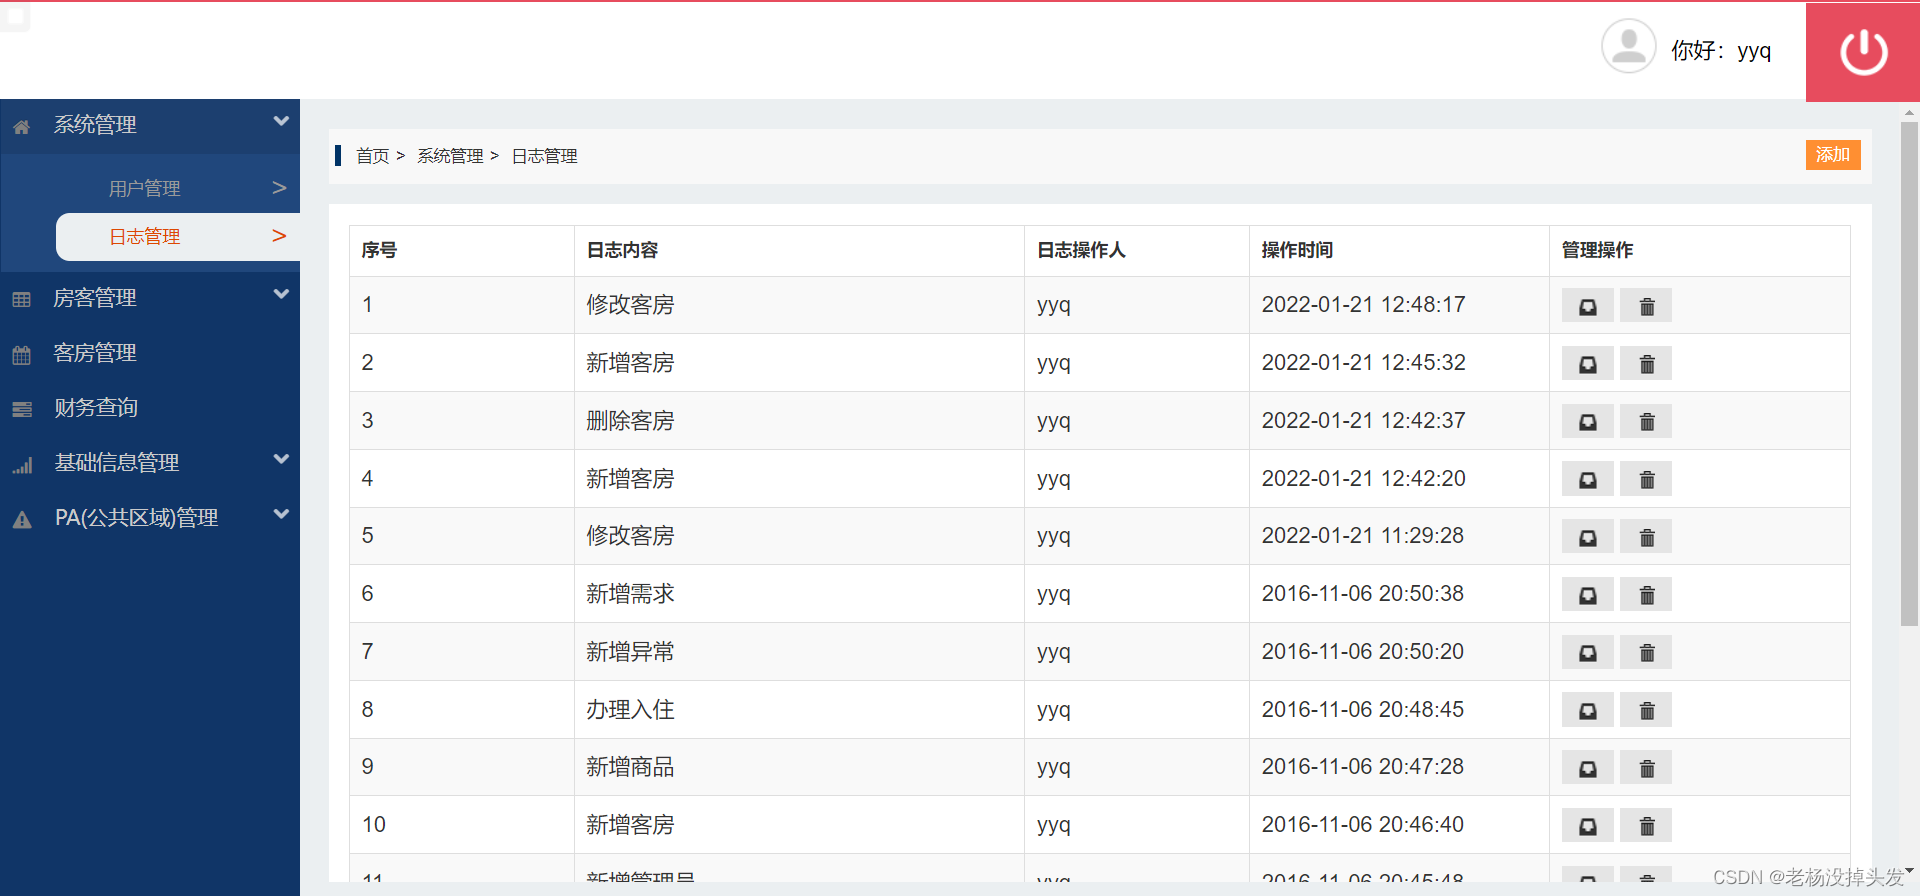The image size is (1920, 896).
Task: Open edit icon for row 8 办理入住
Action: pos(1587,711)
